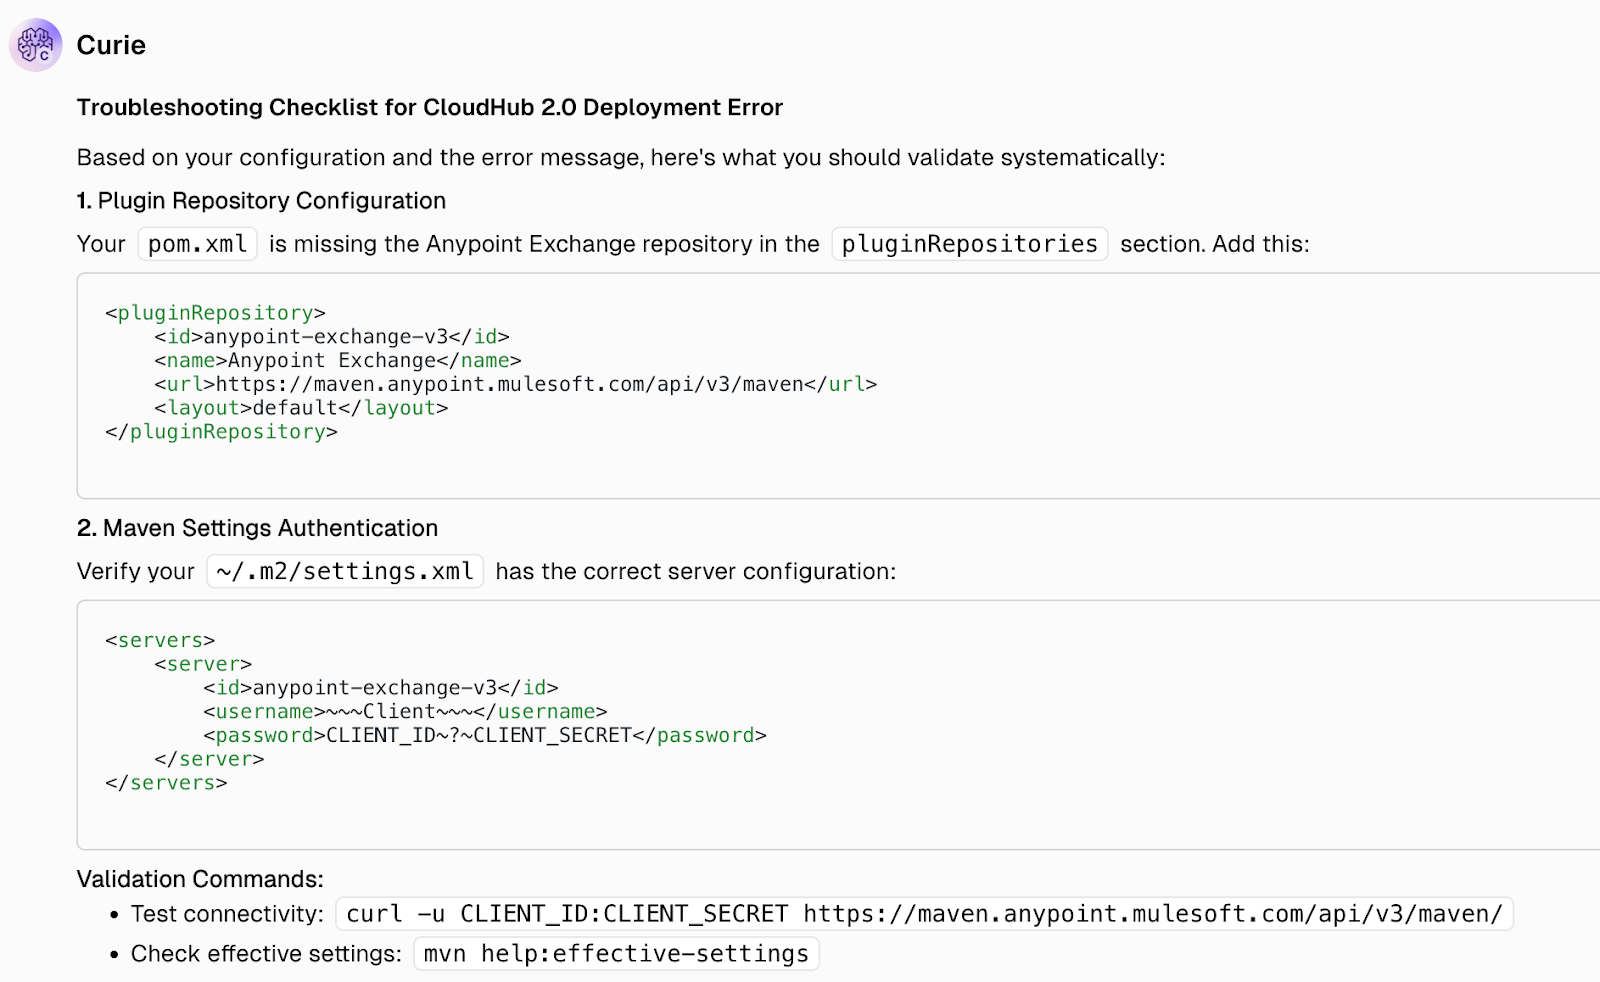This screenshot has width=1600, height=982.
Task: Click the Check effective settings bullet label
Action: [x=263, y=953]
